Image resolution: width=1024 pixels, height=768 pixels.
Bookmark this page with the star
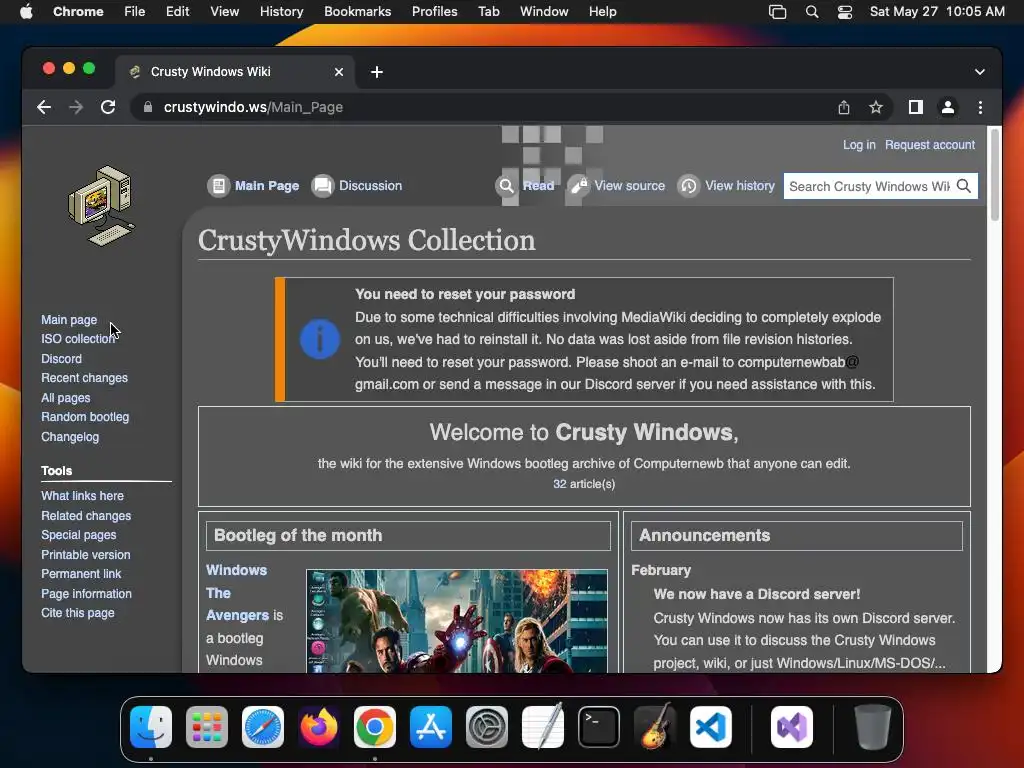point(876,107)
